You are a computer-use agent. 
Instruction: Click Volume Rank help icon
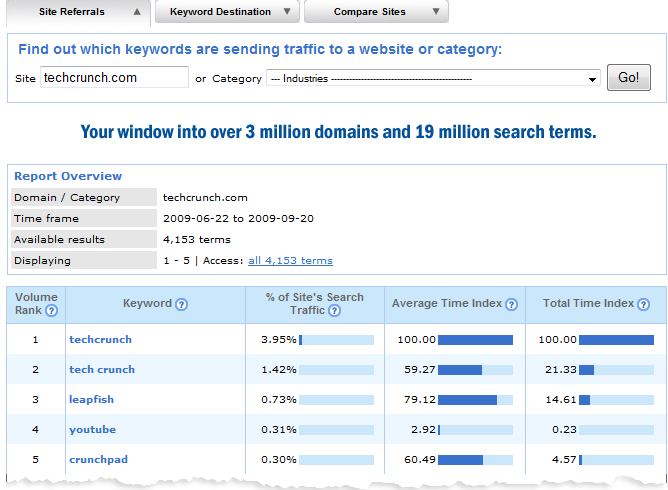pos(51,311)
